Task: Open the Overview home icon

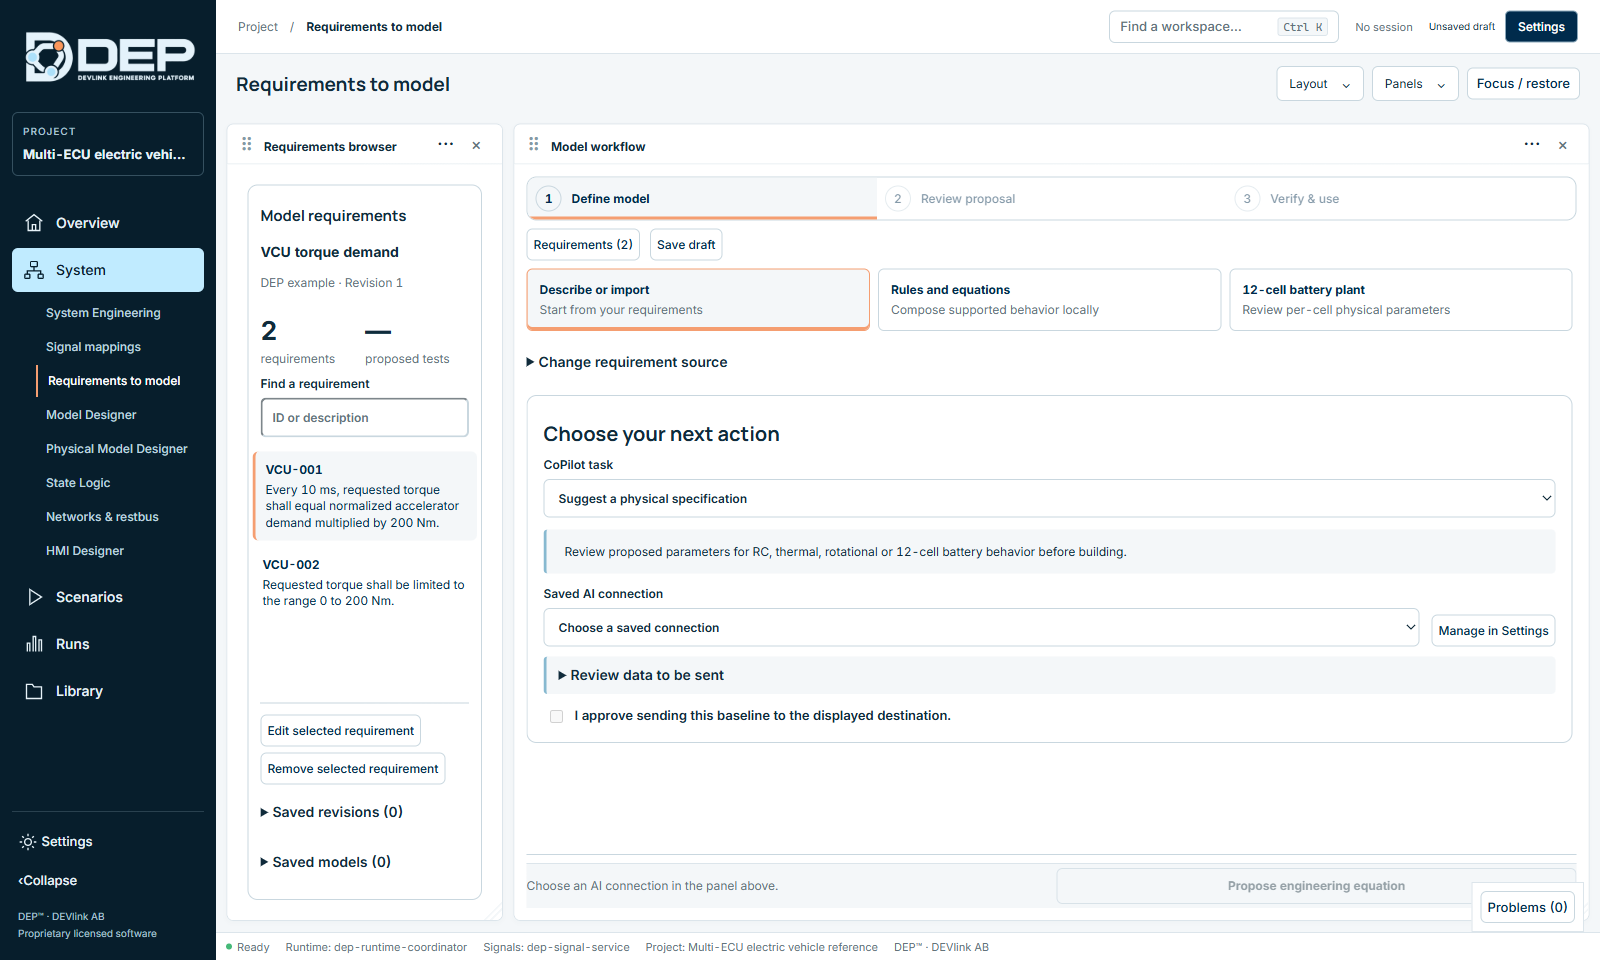Action: tap(34, 223)
